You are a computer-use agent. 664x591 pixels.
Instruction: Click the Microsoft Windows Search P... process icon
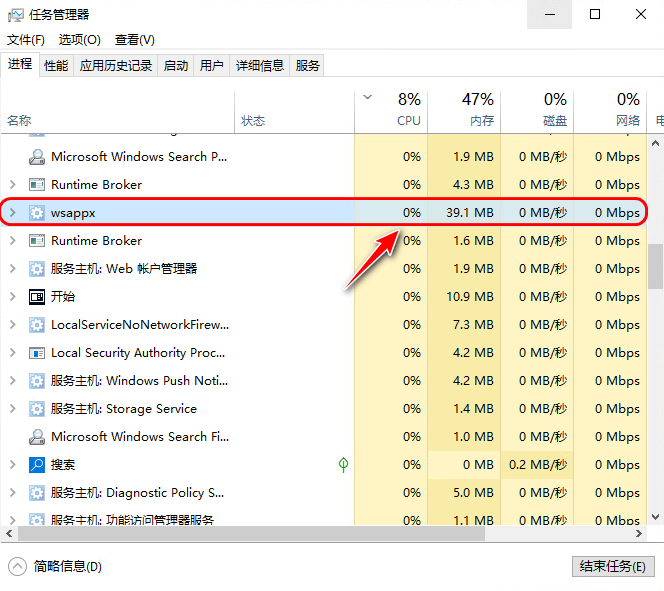(37, 157)
